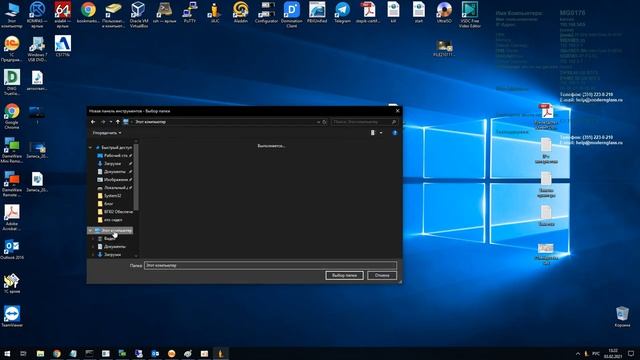Select the Корзина recycle bin icon
640x360 pixels.
(x=622, y=316)
